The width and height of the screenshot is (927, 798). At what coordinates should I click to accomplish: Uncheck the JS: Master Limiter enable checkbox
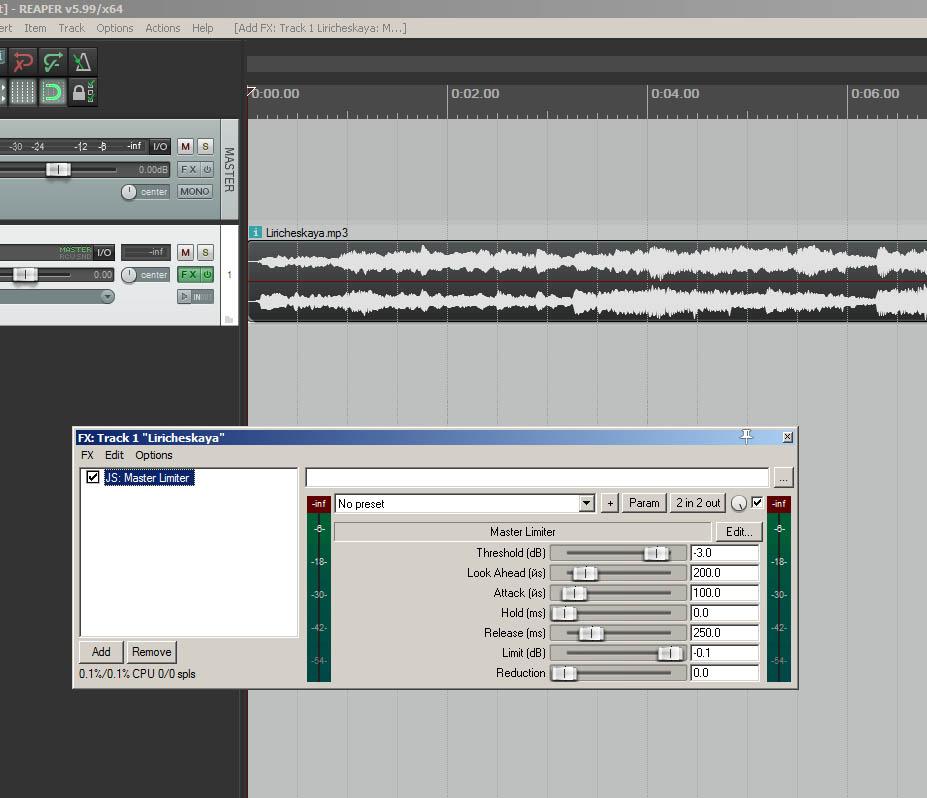93,478
